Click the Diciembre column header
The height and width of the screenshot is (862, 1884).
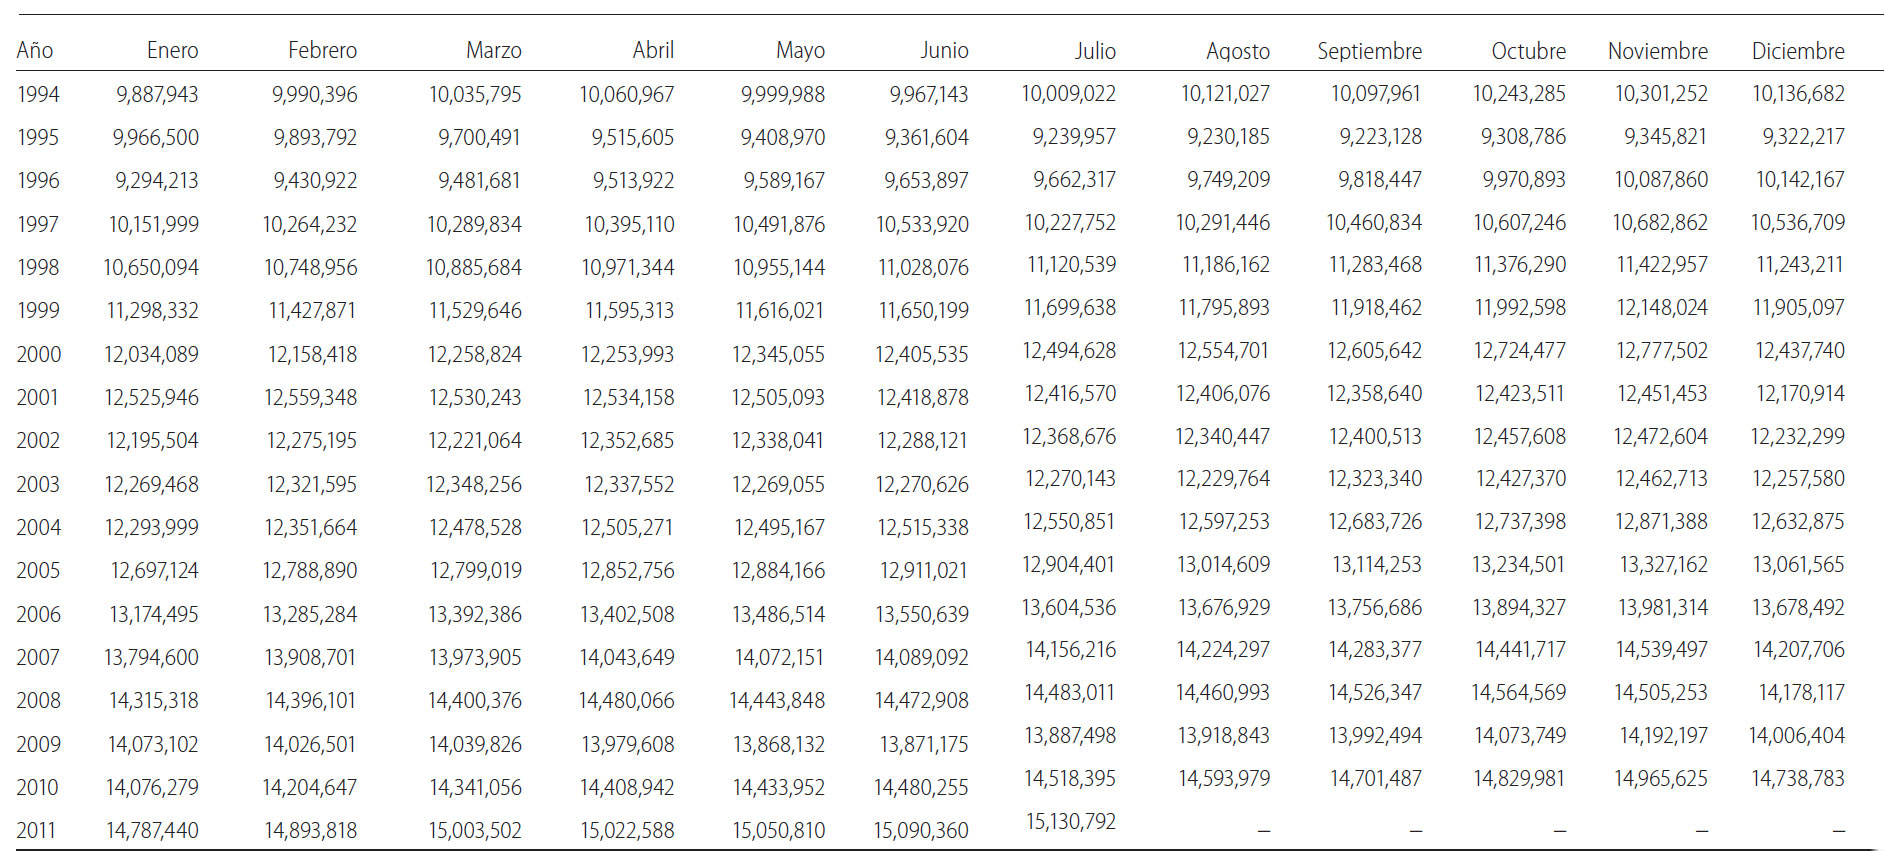pyautogui.click(x=1798, y=51)
